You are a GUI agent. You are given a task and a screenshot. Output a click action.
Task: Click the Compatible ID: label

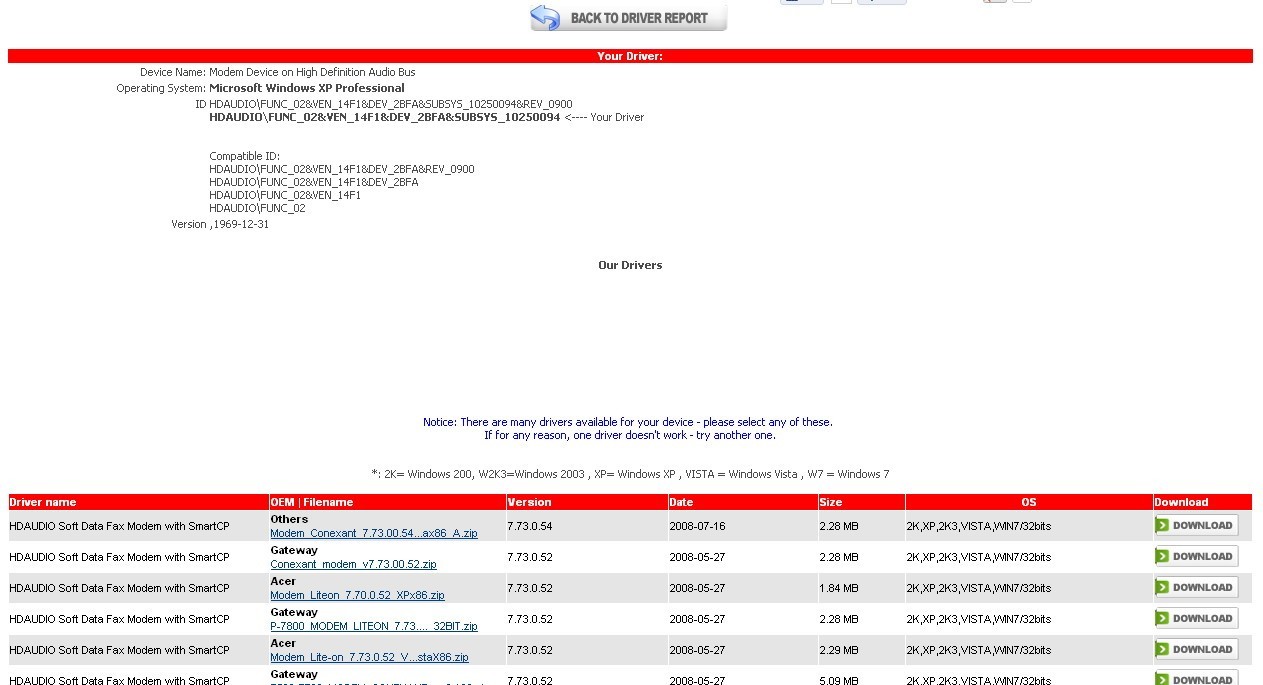click(245, 156)
